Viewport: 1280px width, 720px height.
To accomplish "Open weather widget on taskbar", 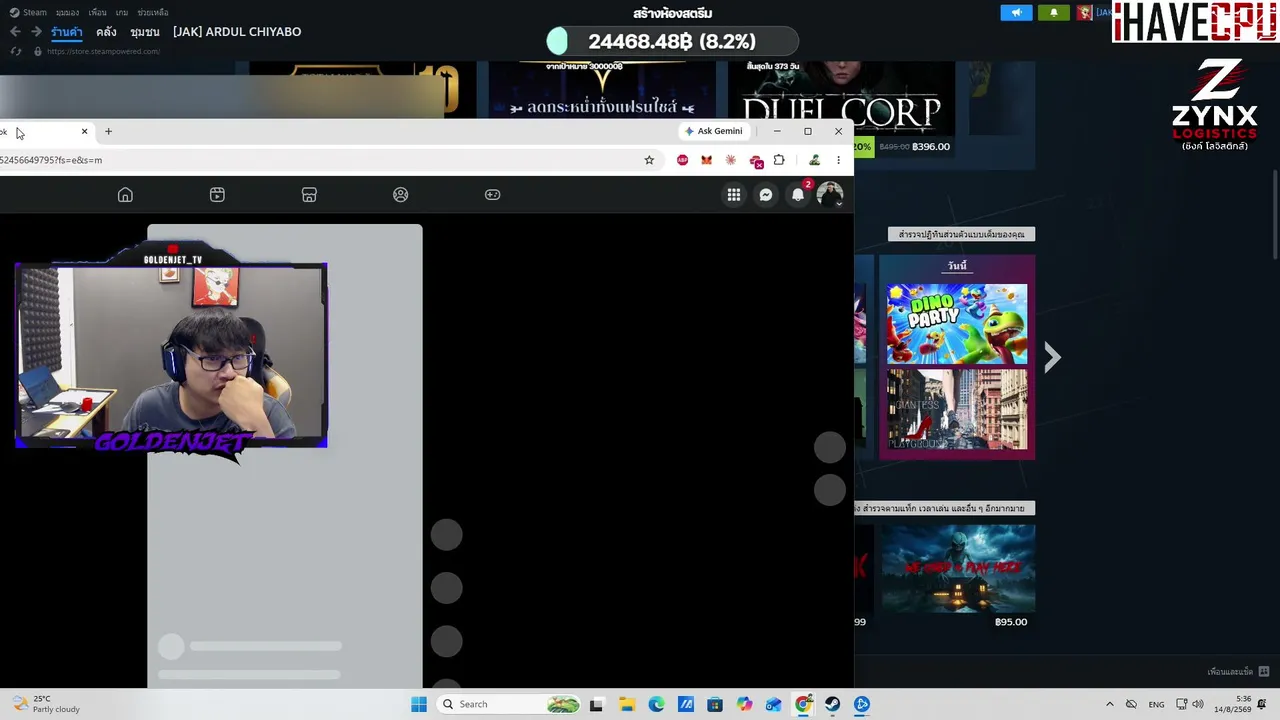I will click(x=45, y=704).
